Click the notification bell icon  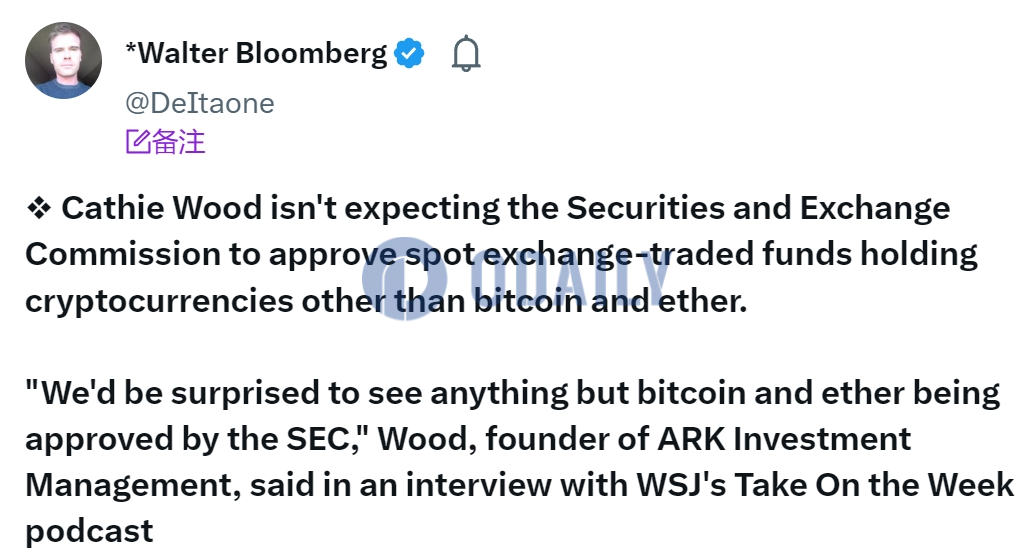[466, 53]
